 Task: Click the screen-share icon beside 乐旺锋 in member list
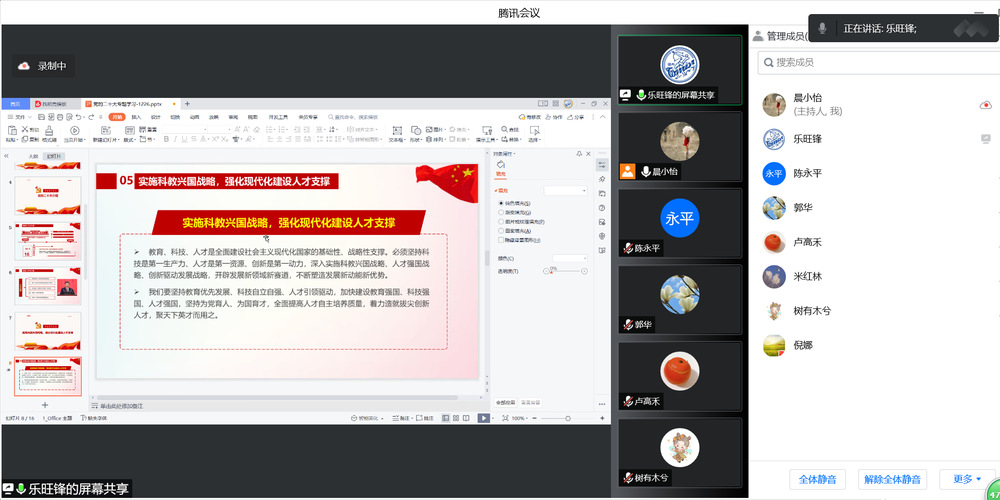[985, 139]
